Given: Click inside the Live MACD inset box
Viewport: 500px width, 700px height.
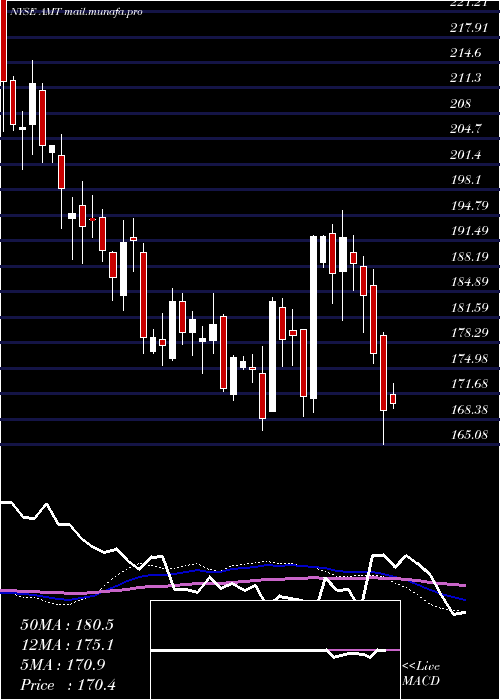Looking at the screenshot, I should pos(275,650).
